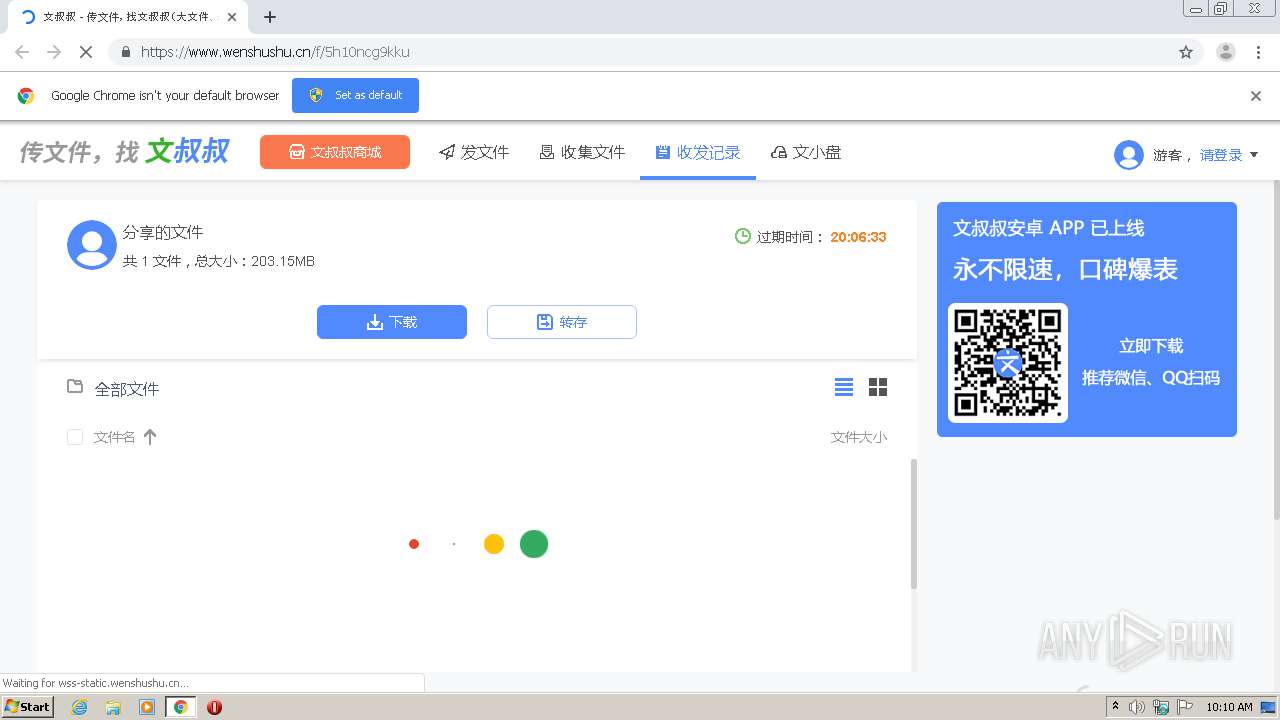Click the system clock 10:10 AM
This screenshot has height=720, width=1280.
(x=1229, y=707)
